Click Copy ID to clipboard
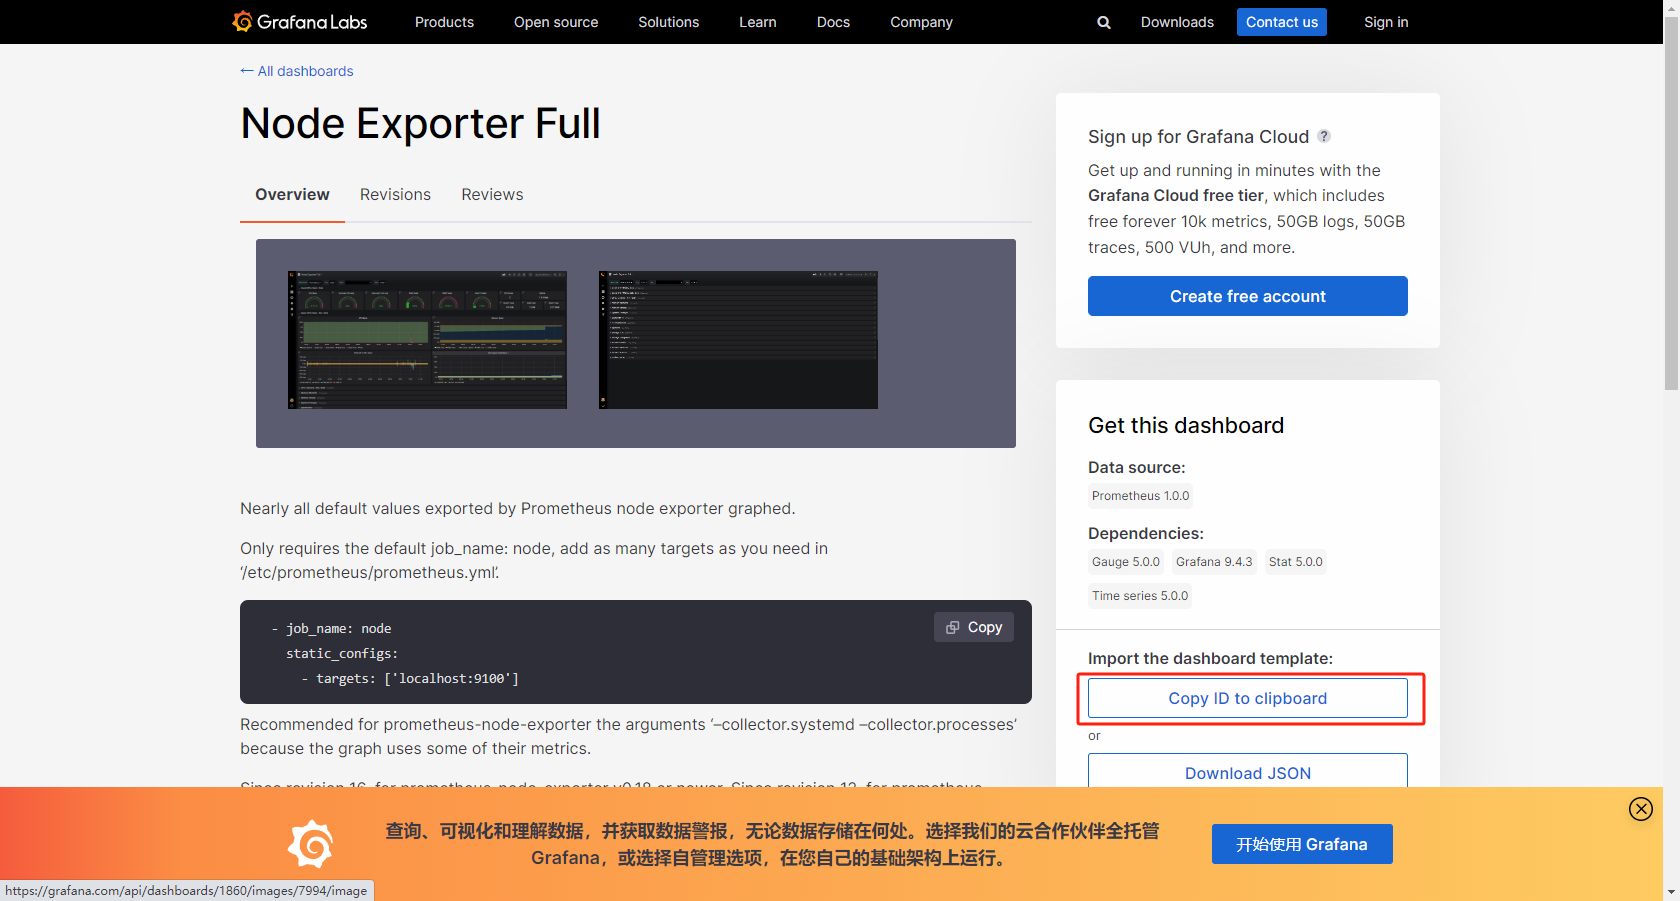Screen dimensions: 1680x901 1248,698
